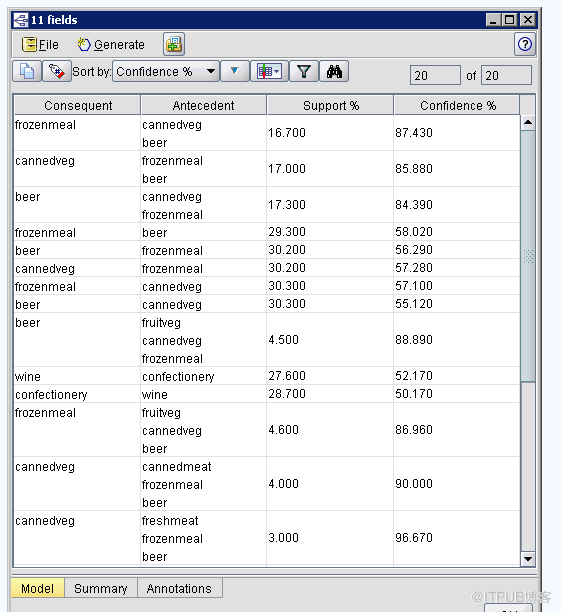This screenshot has height=612, width=561.
Task: Toggle the sort direction arrow button
Action: (x=235, y=71)
